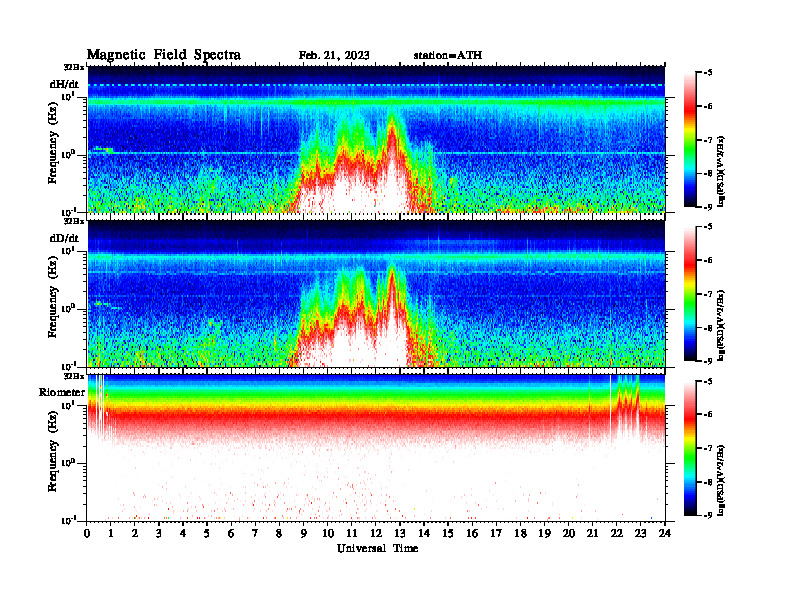792x612 pixels.
Task: Click hour "20" on the time axis
Action: [x=569, y=534]
